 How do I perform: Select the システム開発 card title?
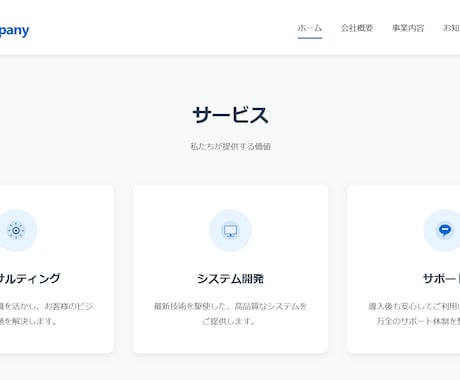point(230,278)
